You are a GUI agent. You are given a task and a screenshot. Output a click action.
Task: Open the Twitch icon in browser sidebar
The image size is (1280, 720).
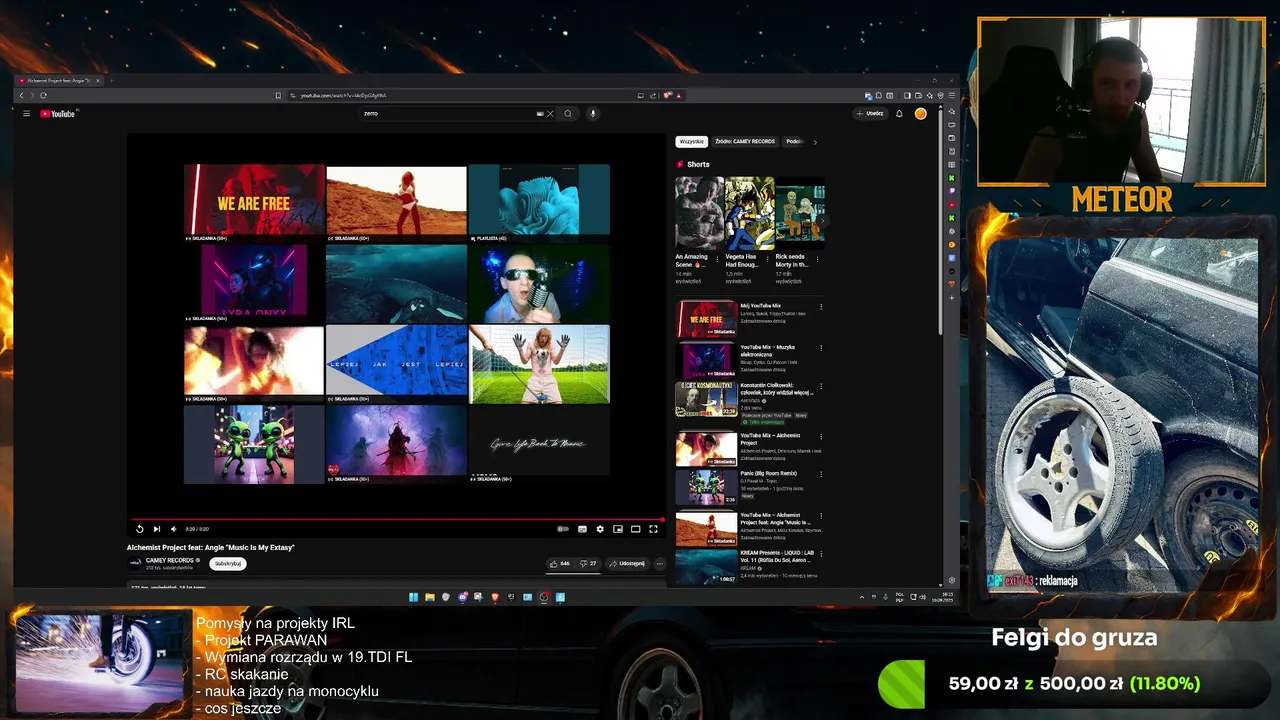tap(951, 191)
